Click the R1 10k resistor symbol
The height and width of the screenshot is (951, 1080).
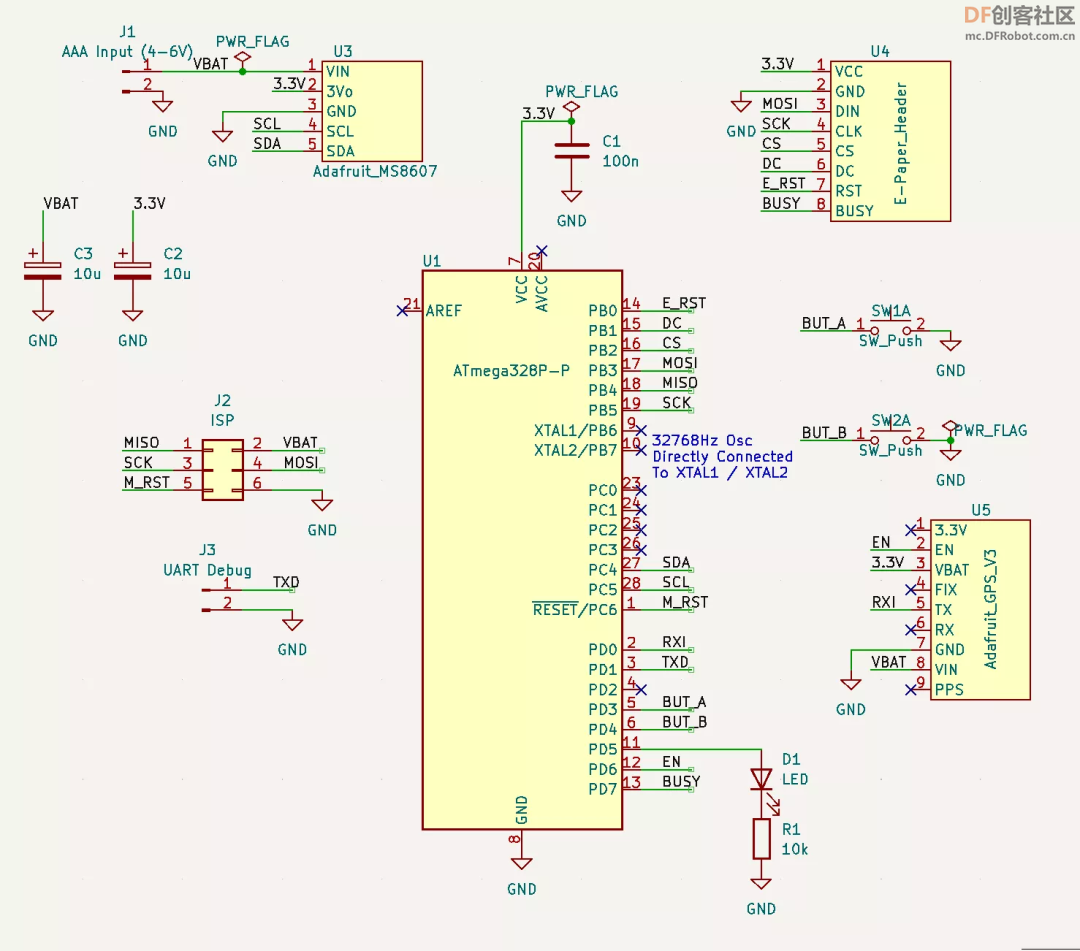761,839
